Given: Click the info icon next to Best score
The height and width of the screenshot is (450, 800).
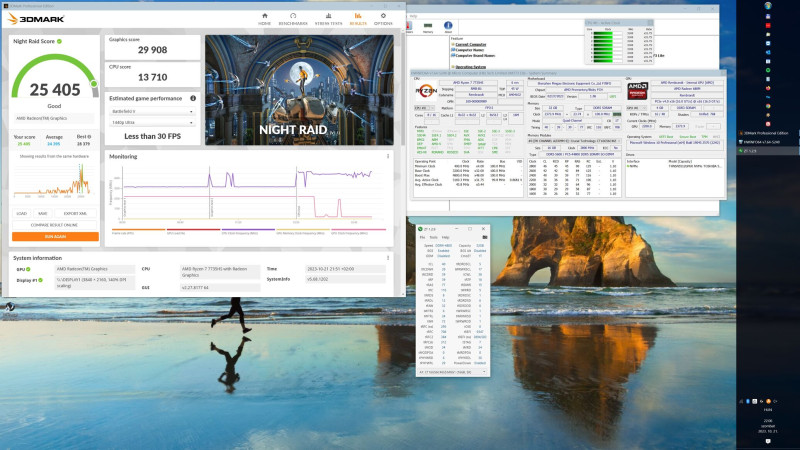Looking at the screenshot, I should [x=89, y=137].
